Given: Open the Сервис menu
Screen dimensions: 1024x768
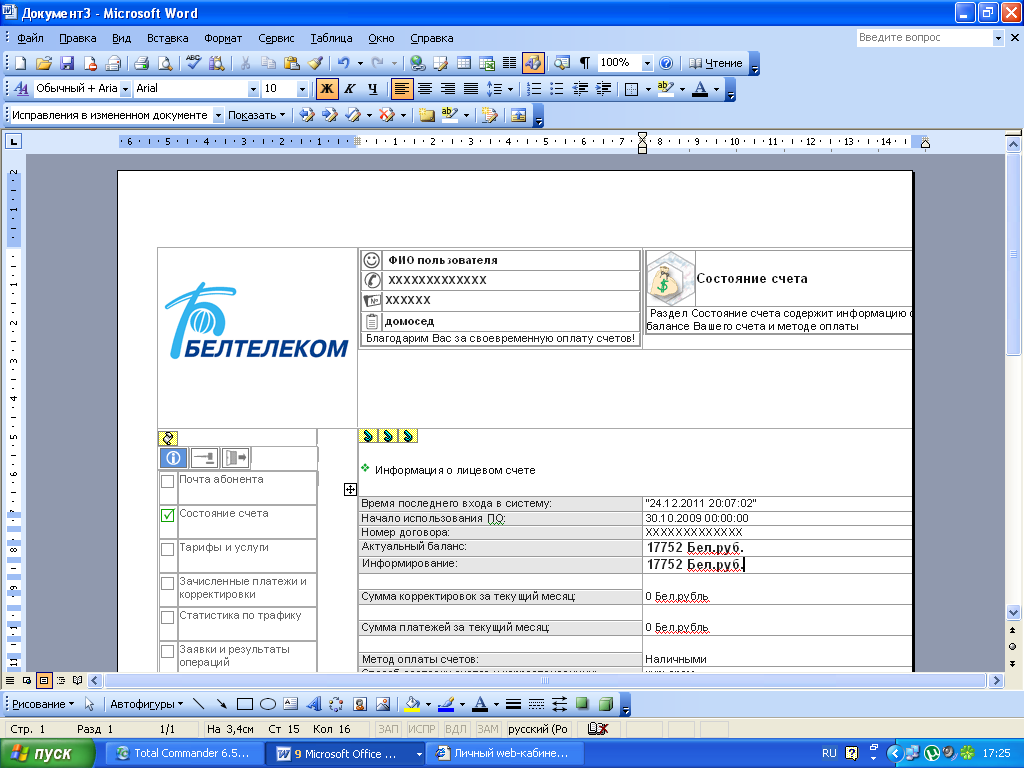Looking at the screenshot, I should tap(276, 38).
